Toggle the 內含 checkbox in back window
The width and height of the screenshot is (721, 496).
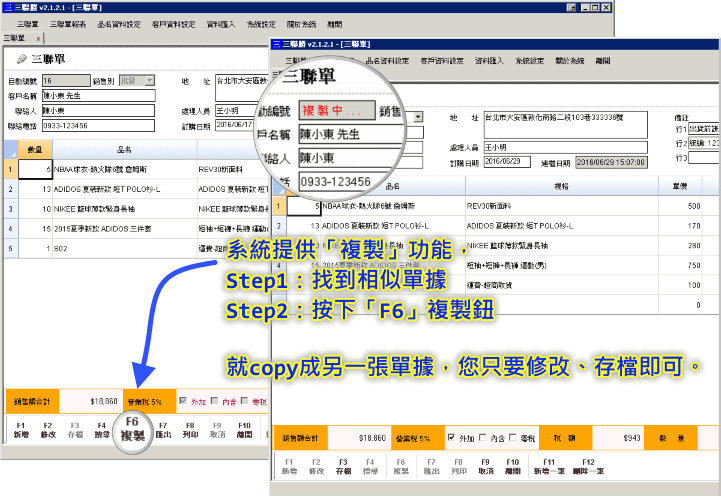coord(214,400)
